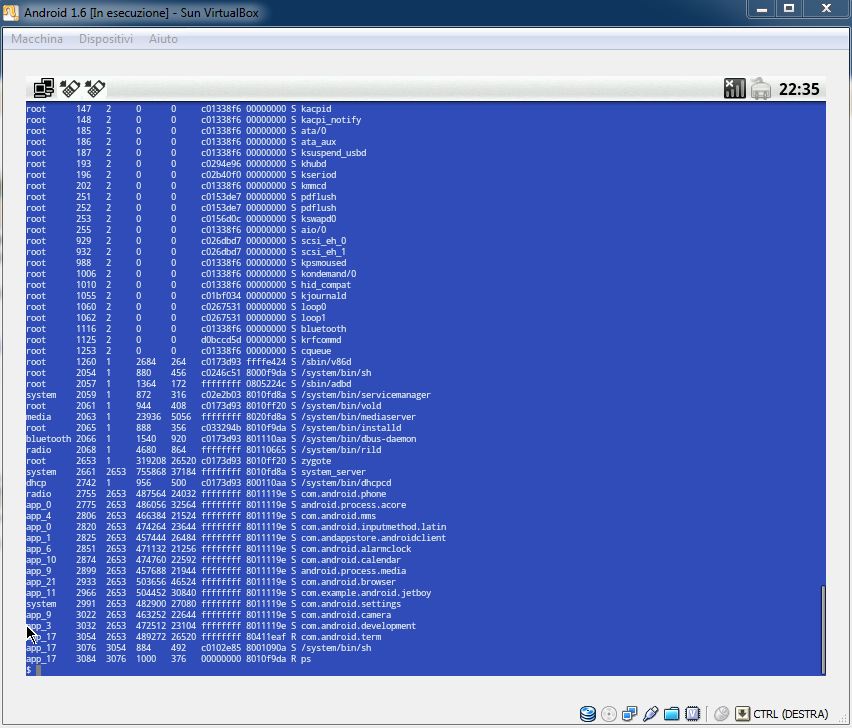Click the VirtualBox CD/DVD drive icon
Viewport: 852px width, 728px height.
pos(609,713)
